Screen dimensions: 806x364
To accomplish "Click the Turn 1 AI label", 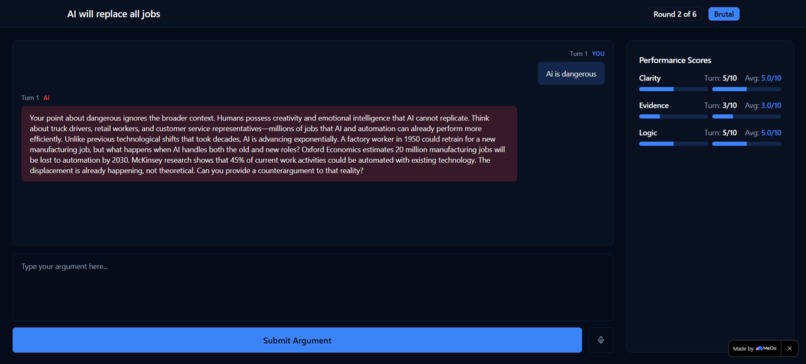I will (35, 98).
